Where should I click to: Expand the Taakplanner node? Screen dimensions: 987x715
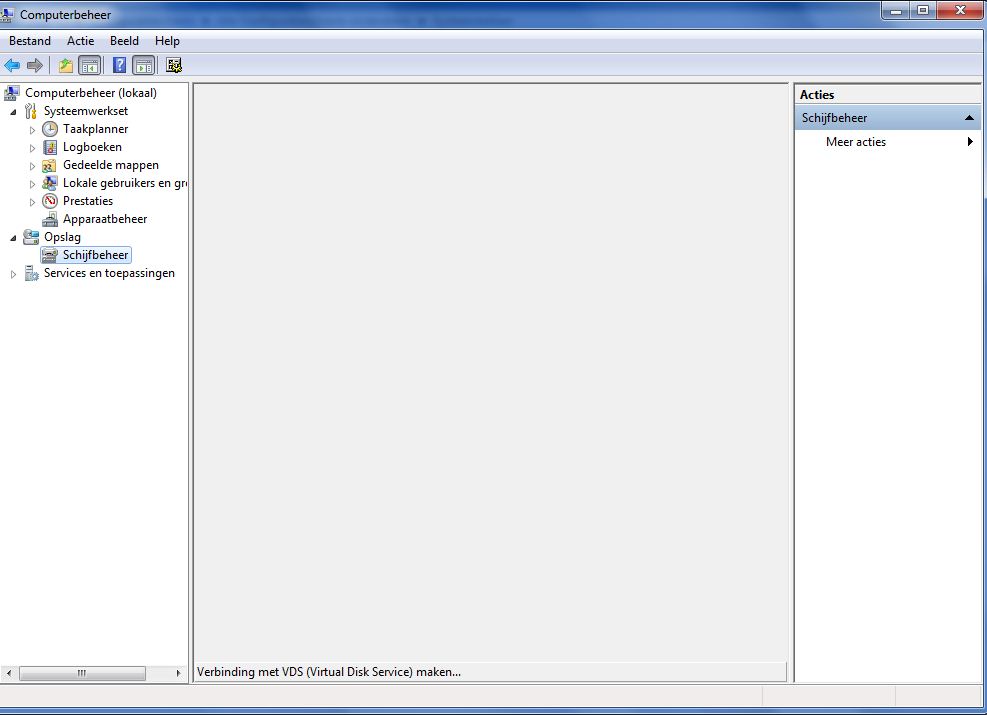32,130
